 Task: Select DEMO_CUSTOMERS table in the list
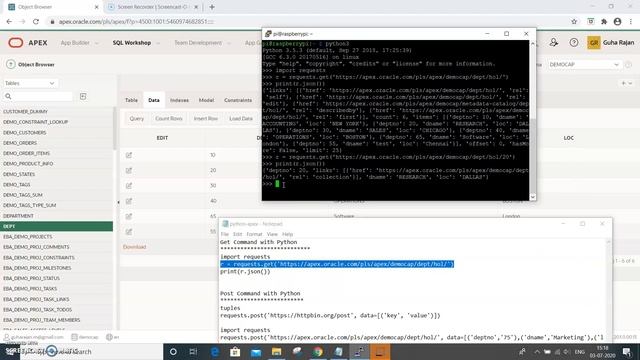coord(56,133)
